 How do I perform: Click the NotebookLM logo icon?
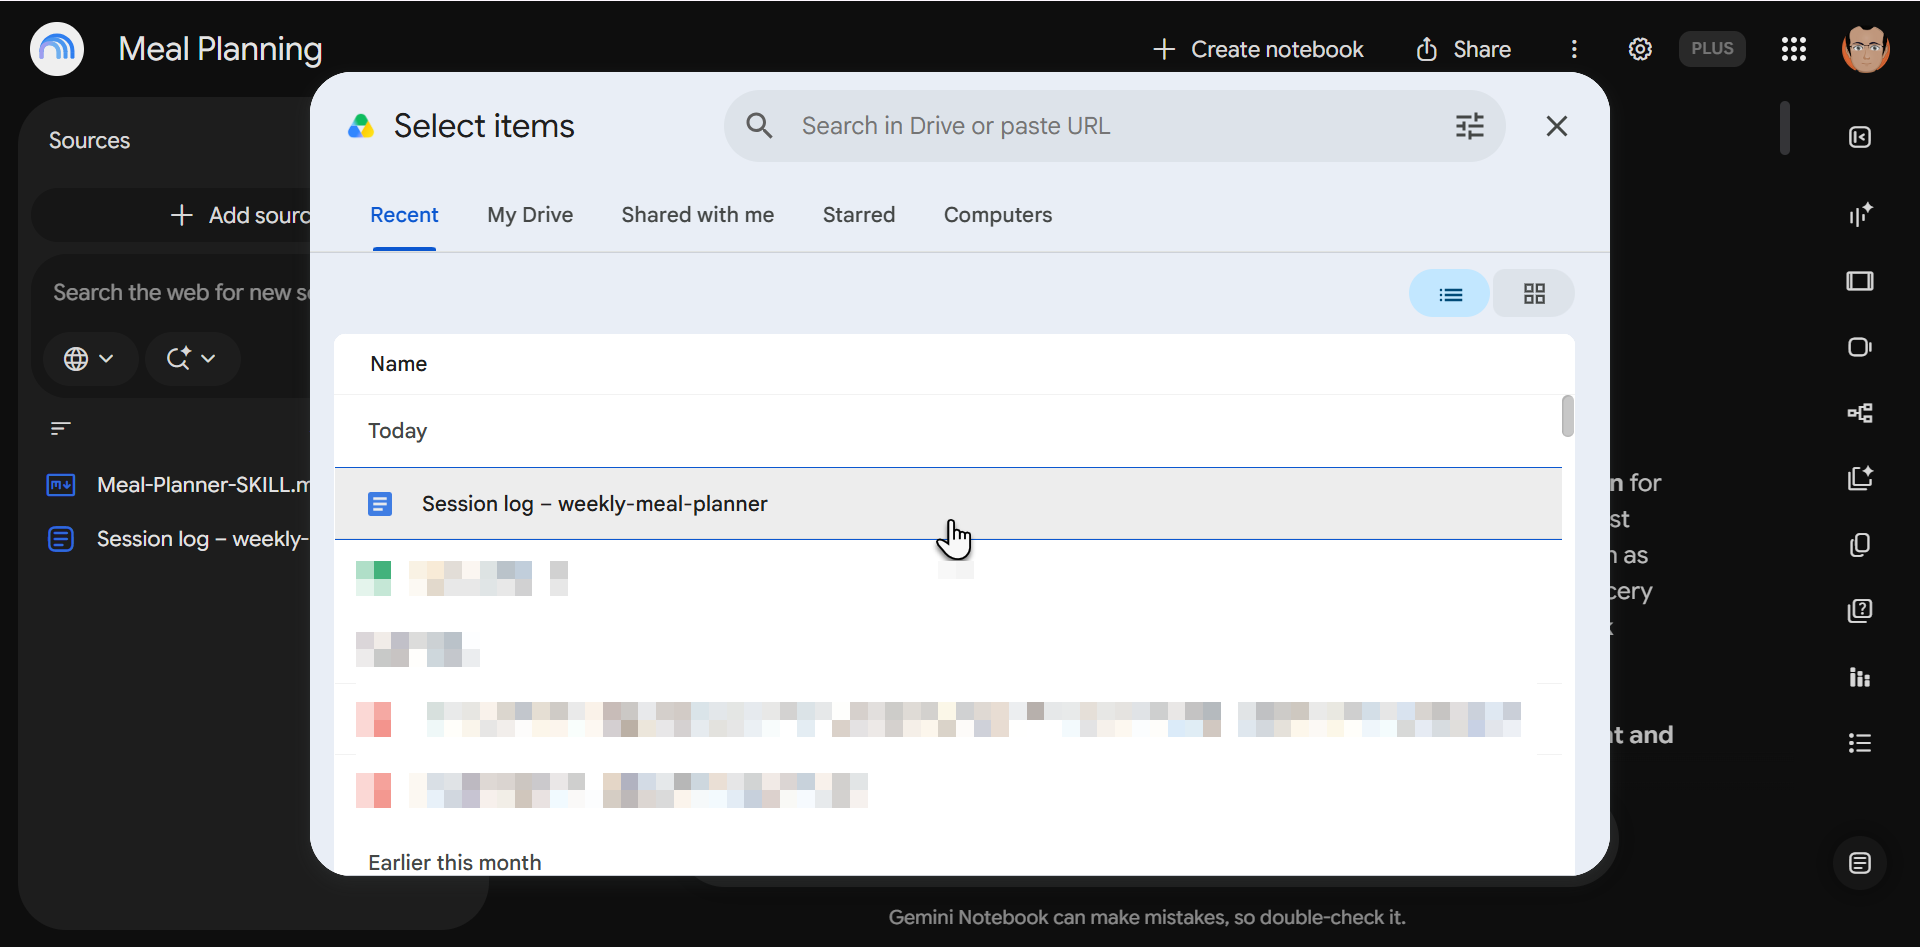click(57, 49)
